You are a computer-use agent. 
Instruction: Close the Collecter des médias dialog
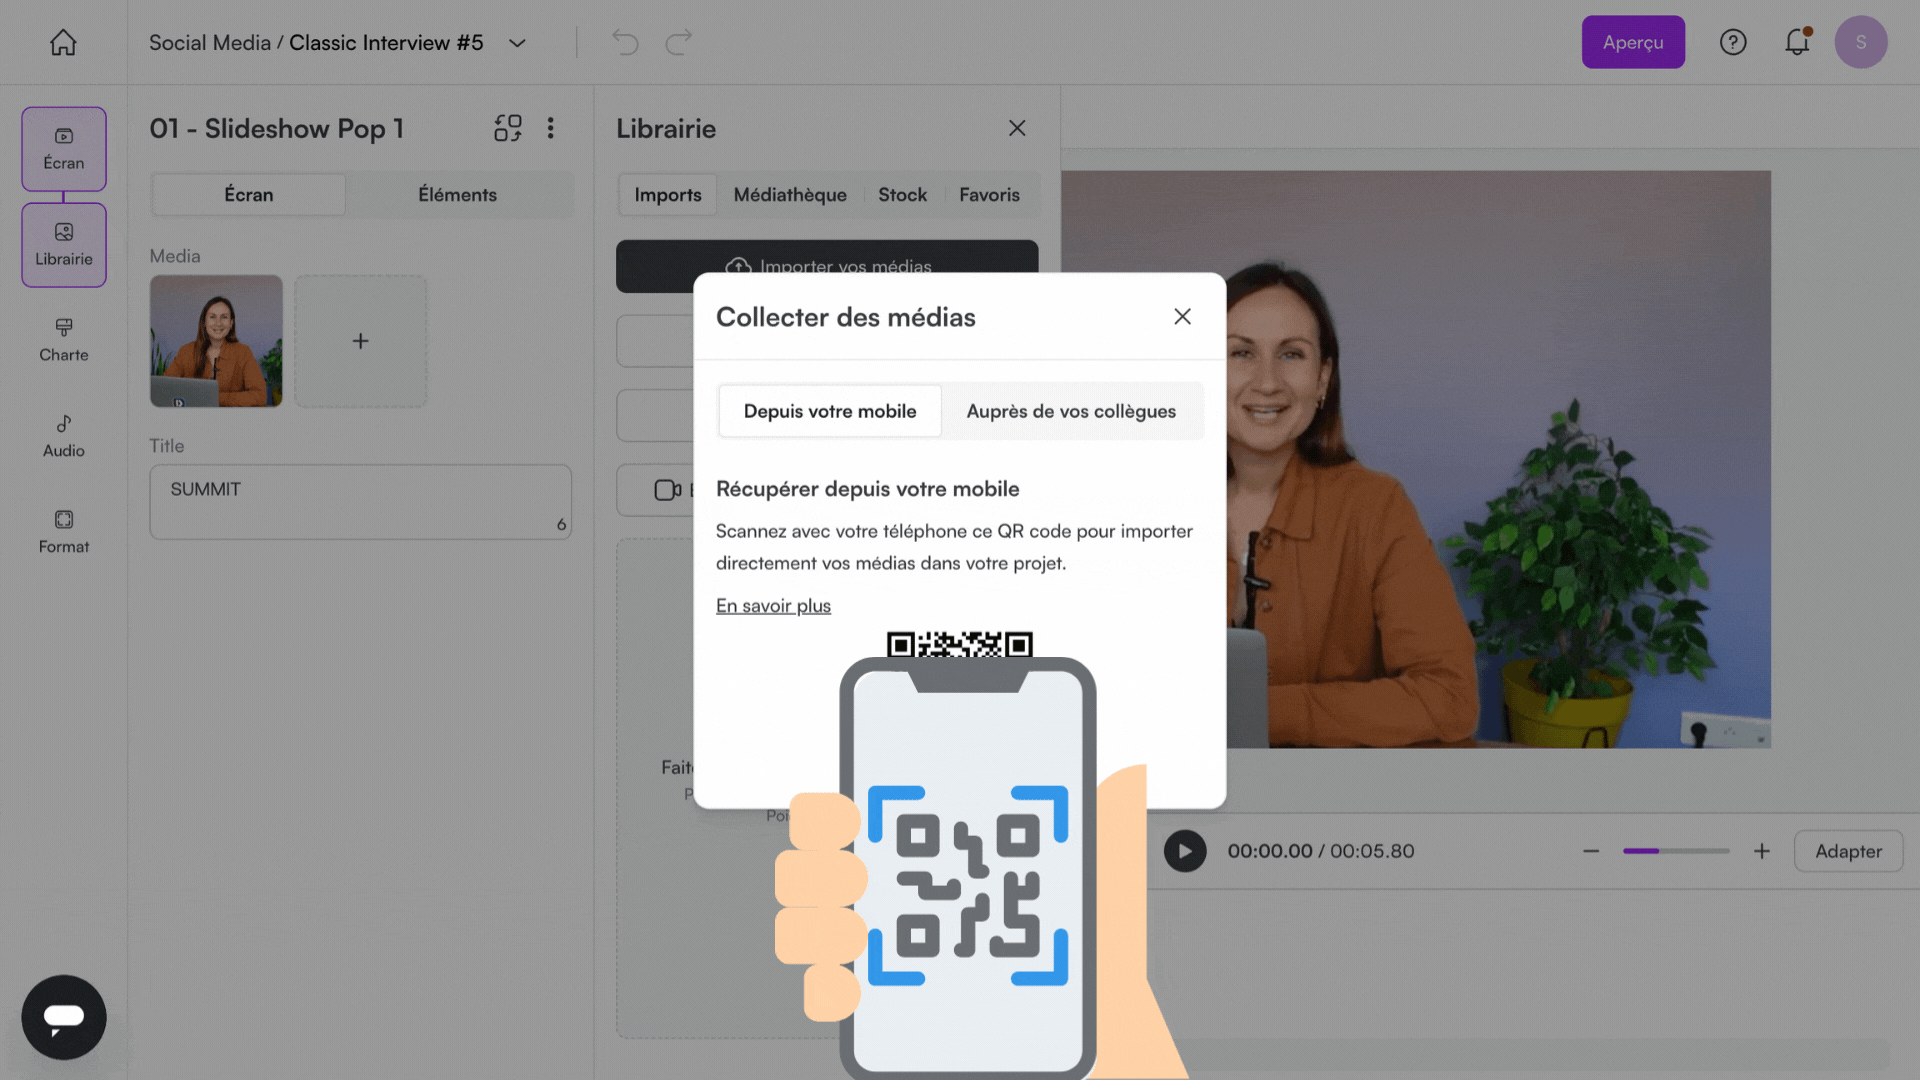(1182, 317)
